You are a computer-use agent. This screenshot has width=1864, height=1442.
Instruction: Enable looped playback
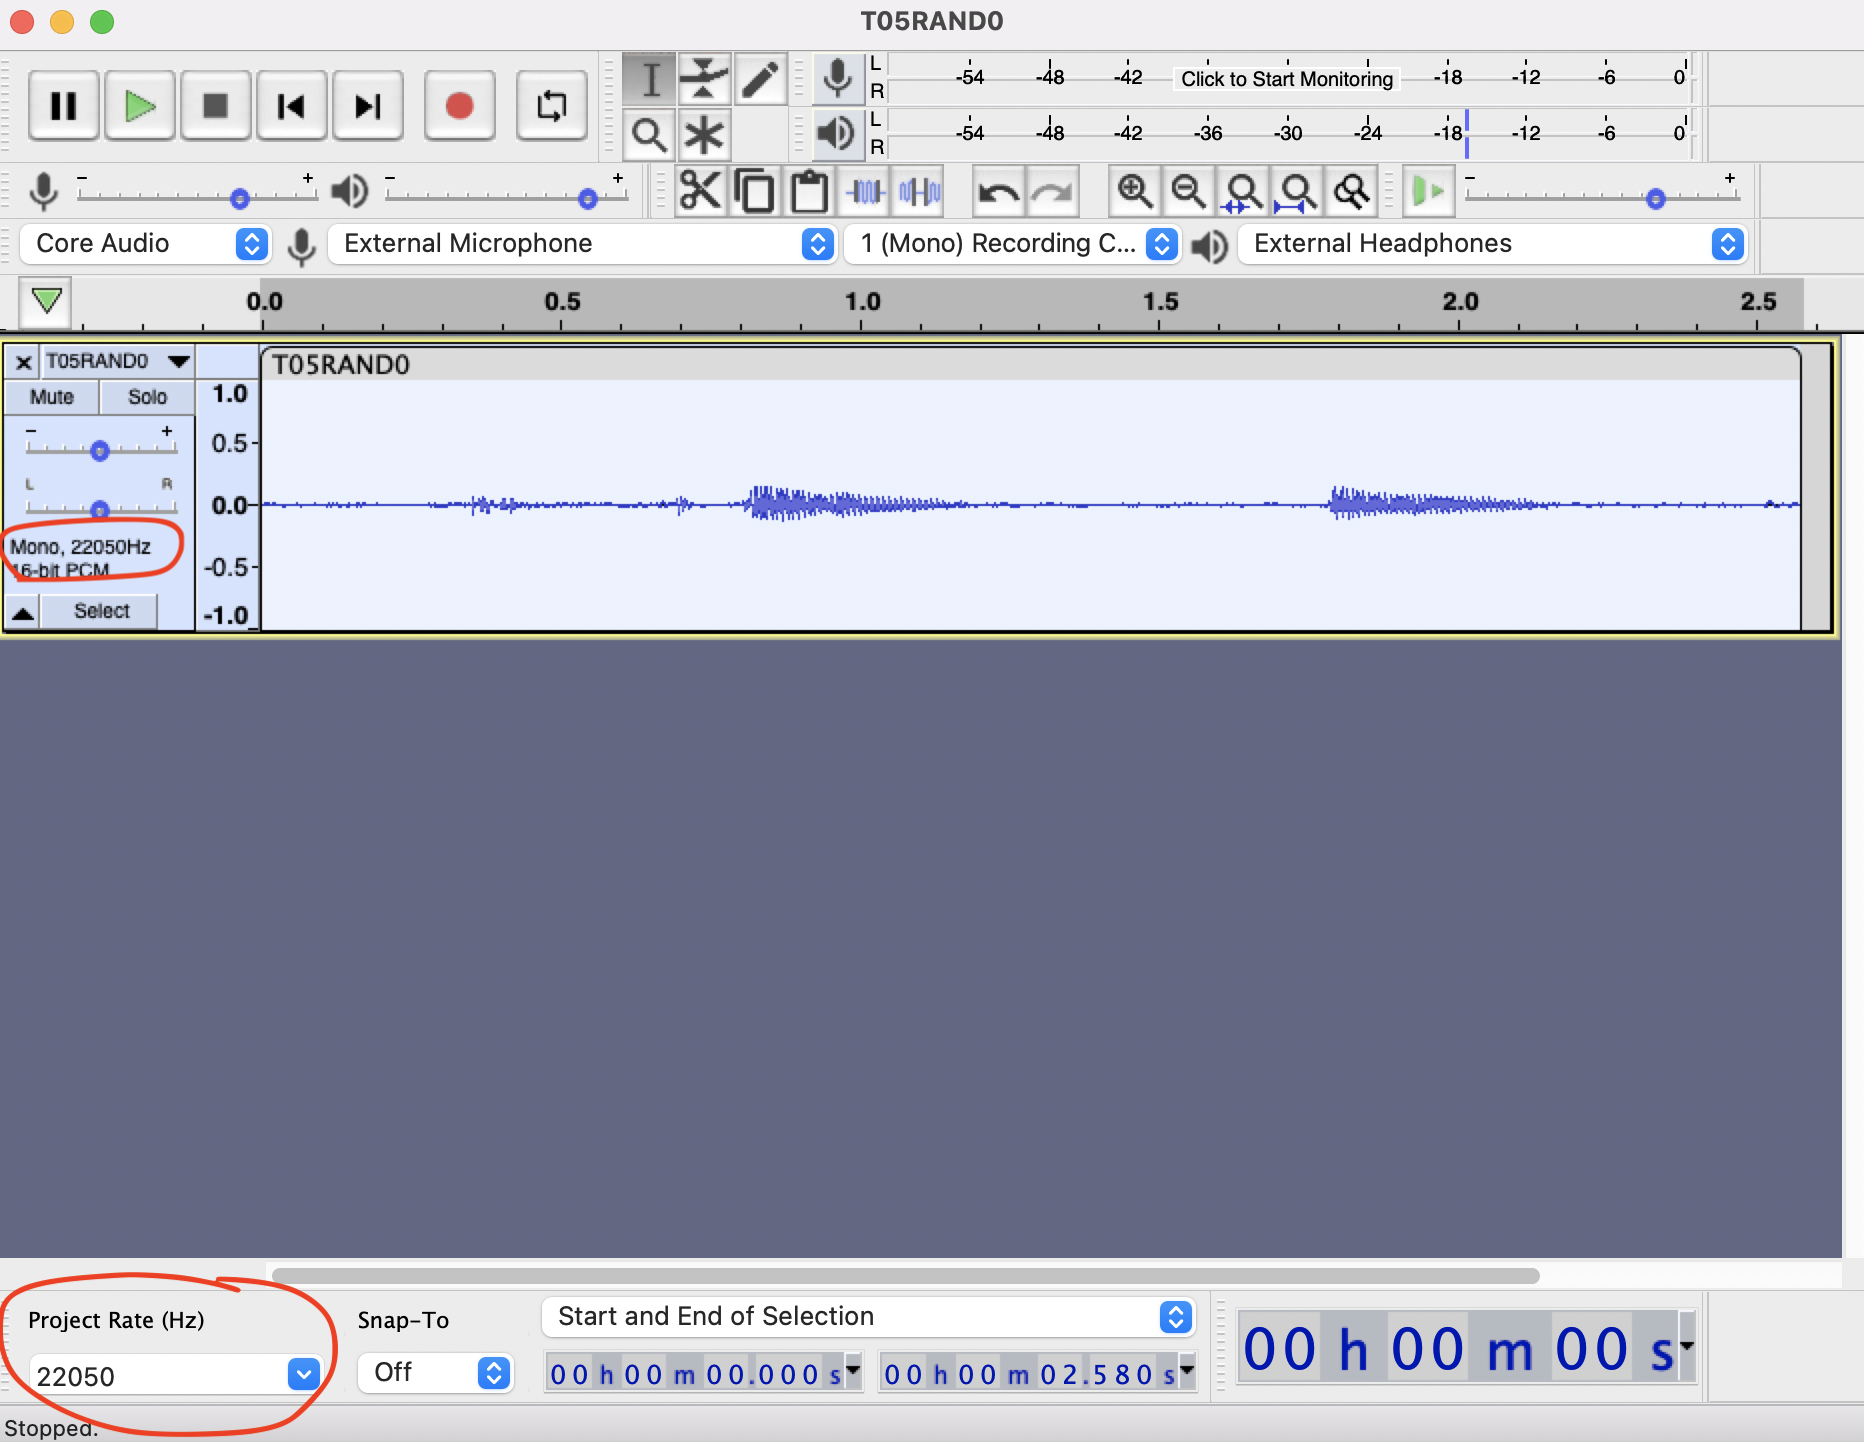(x=551, y=105)
